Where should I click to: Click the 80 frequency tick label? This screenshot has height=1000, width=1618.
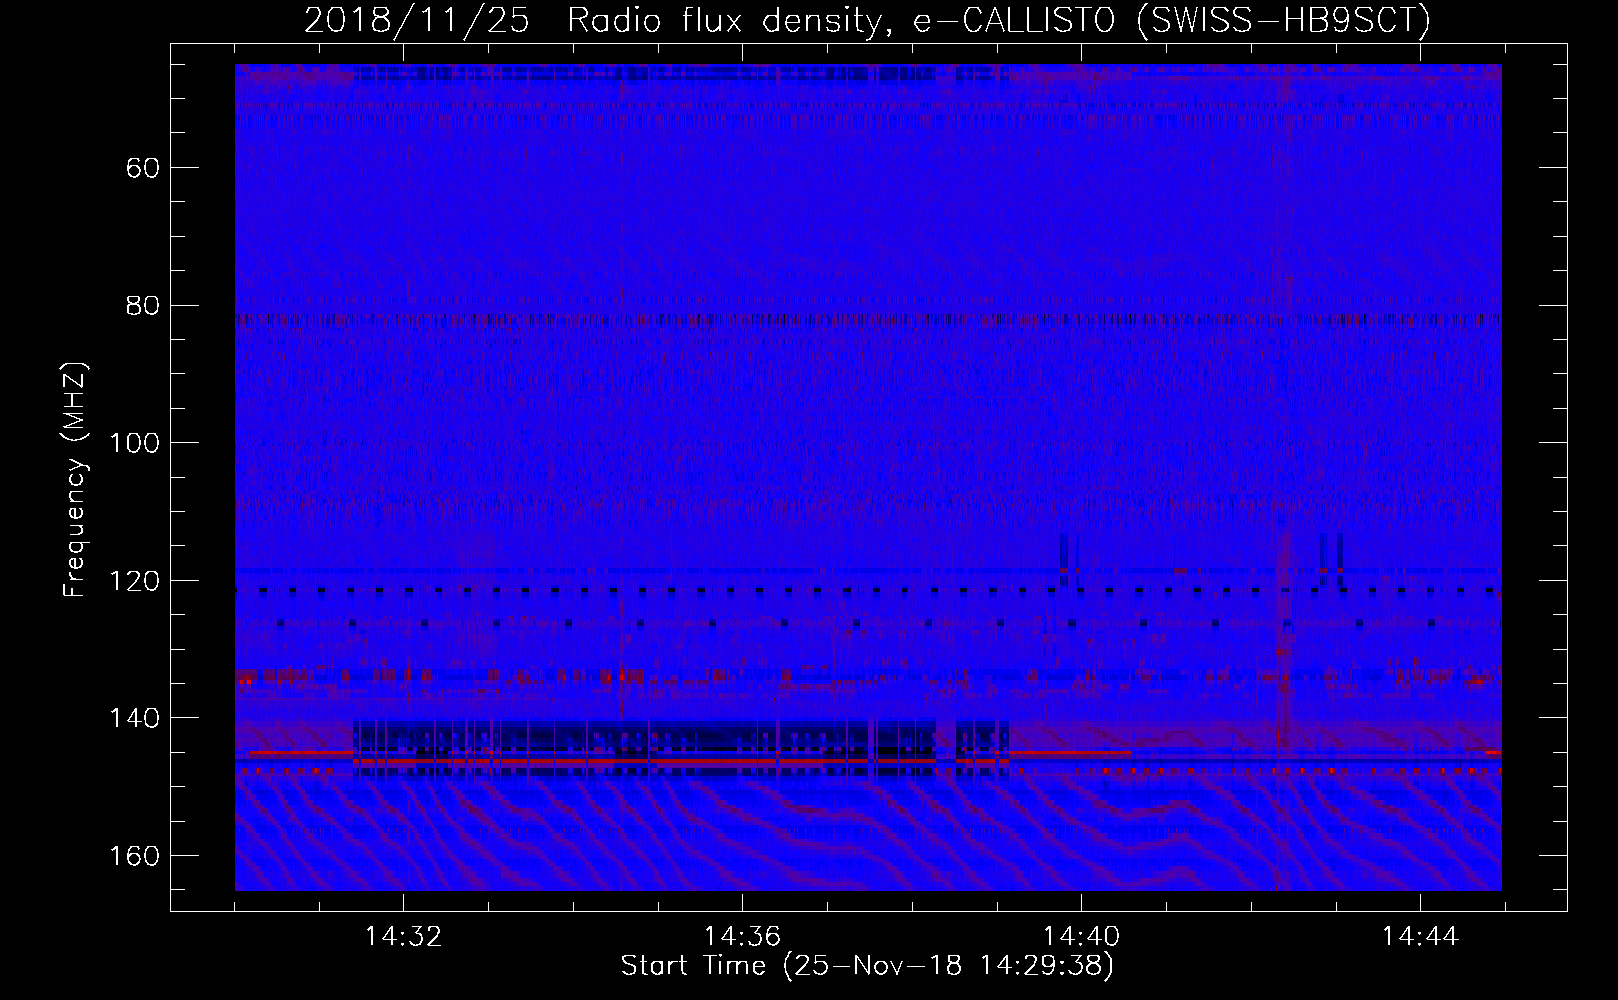[143, 305]
